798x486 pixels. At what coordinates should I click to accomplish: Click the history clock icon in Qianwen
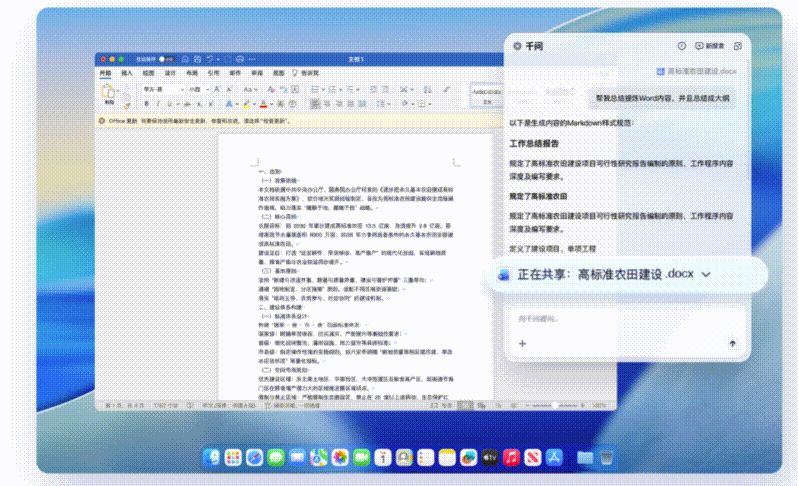682,46
